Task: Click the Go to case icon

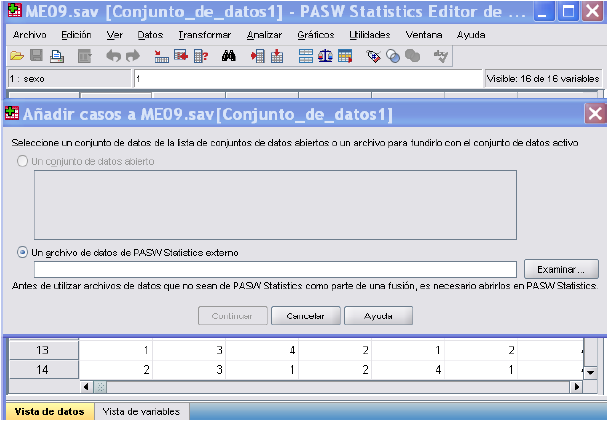Action: point(161,56)
